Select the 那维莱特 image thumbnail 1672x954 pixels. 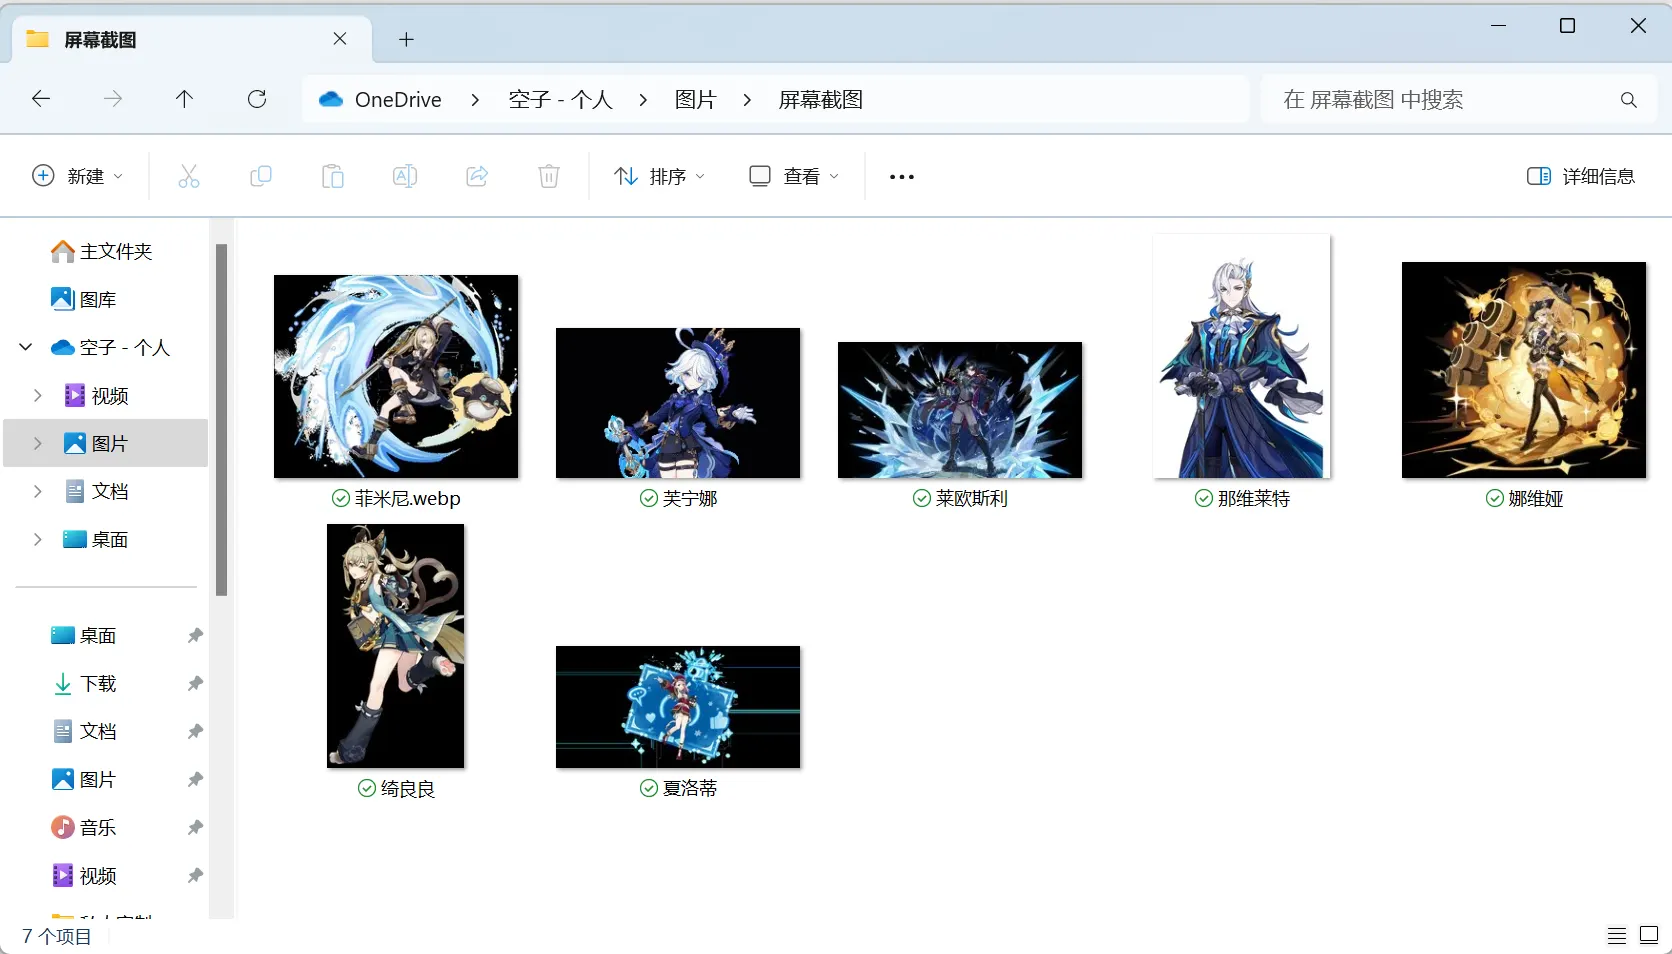click(x=1242, y=356)
